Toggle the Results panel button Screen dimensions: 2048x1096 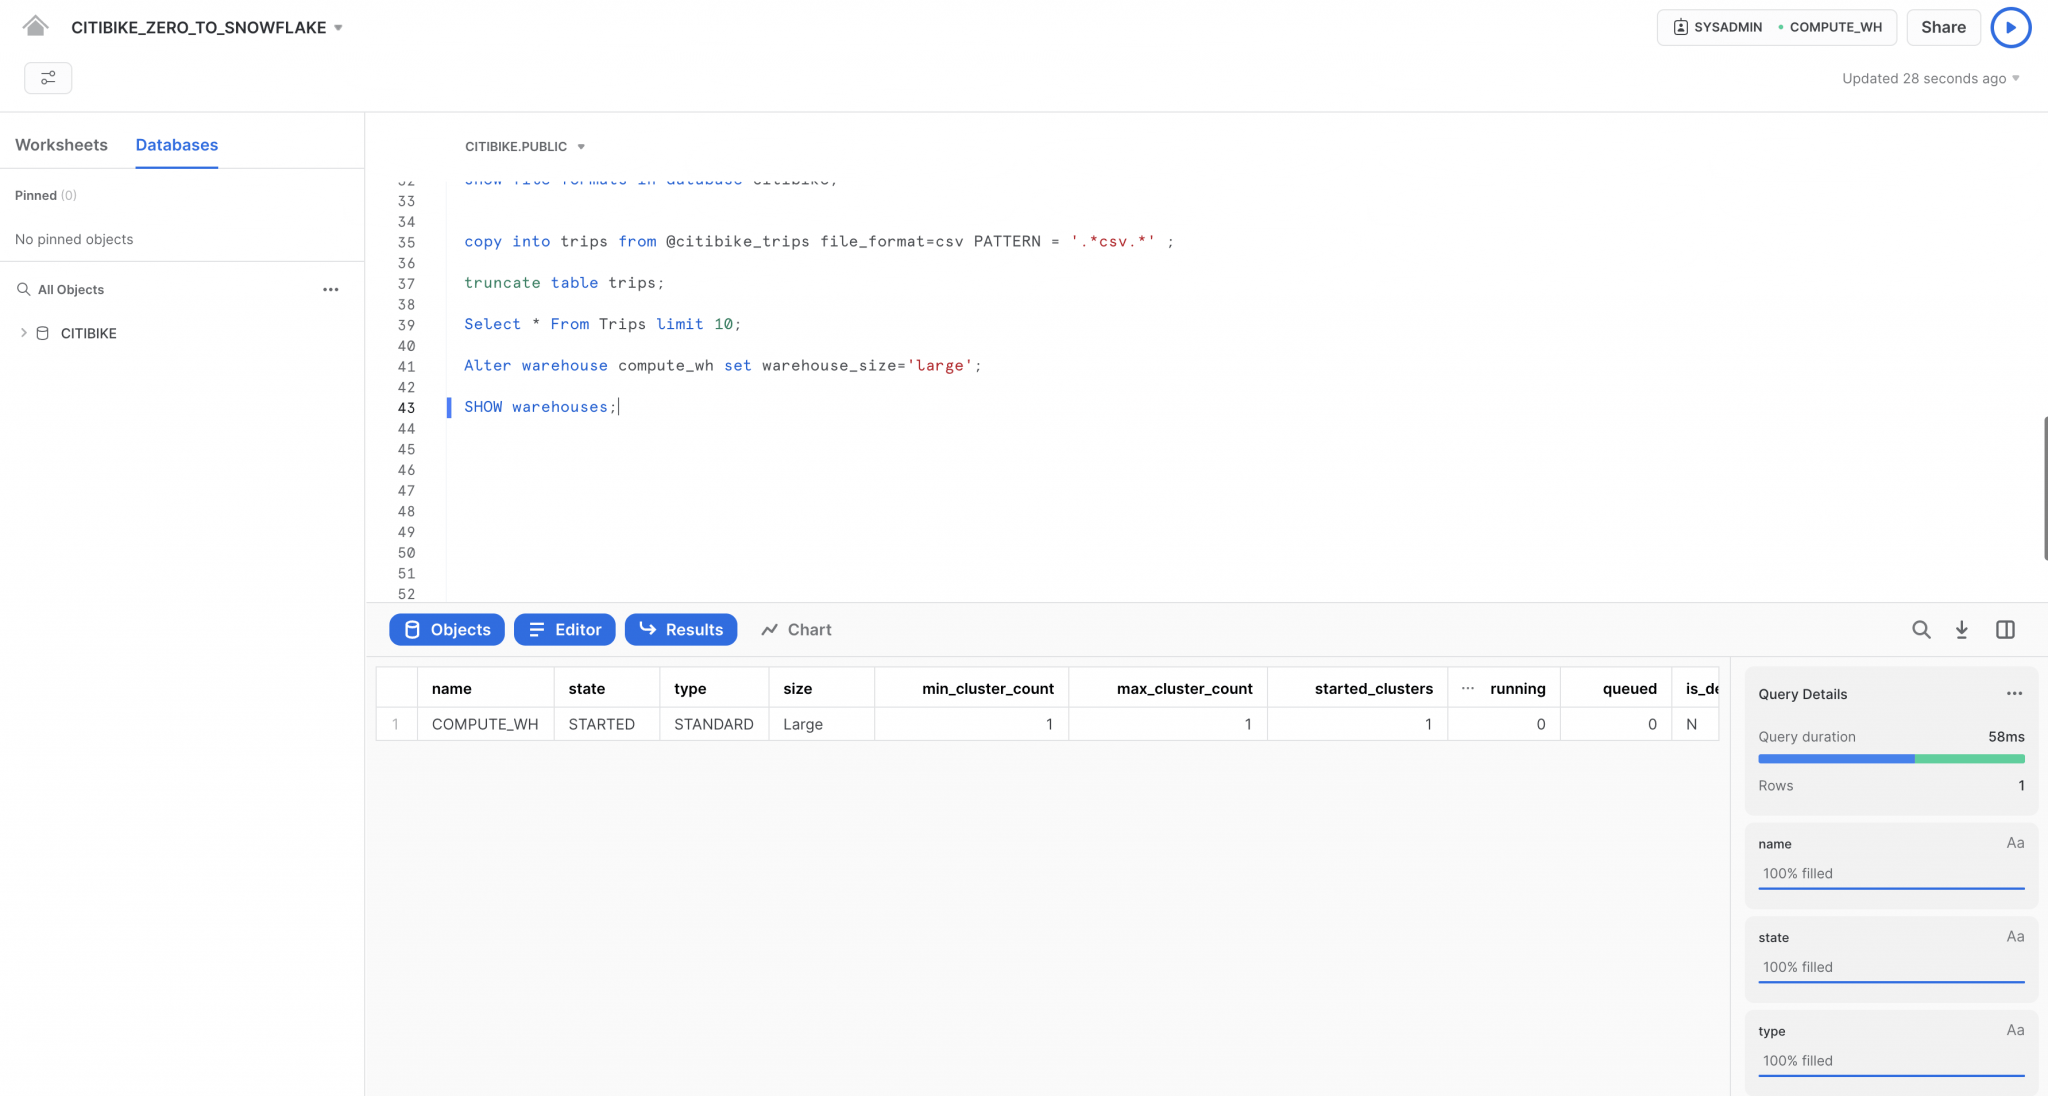pos(680,630)
